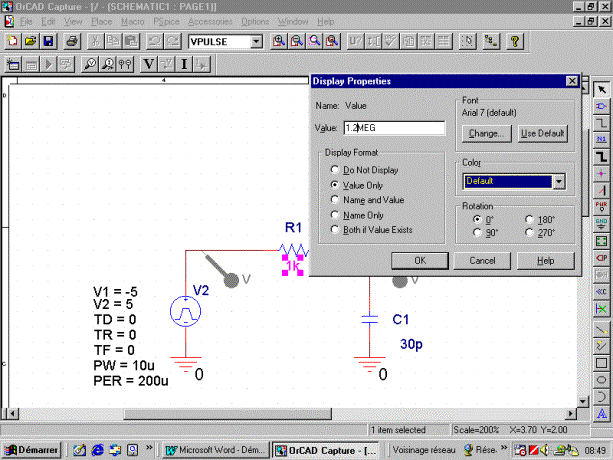Viewport: 613px width, 460px height.
Task: Print the schematic using the printer icon
Action: coord(72,41)
